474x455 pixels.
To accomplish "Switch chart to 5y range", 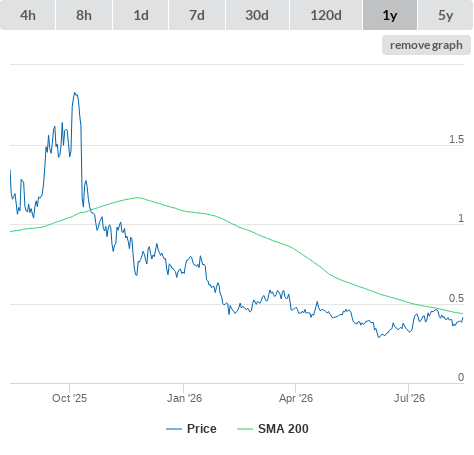I will 446,15.
